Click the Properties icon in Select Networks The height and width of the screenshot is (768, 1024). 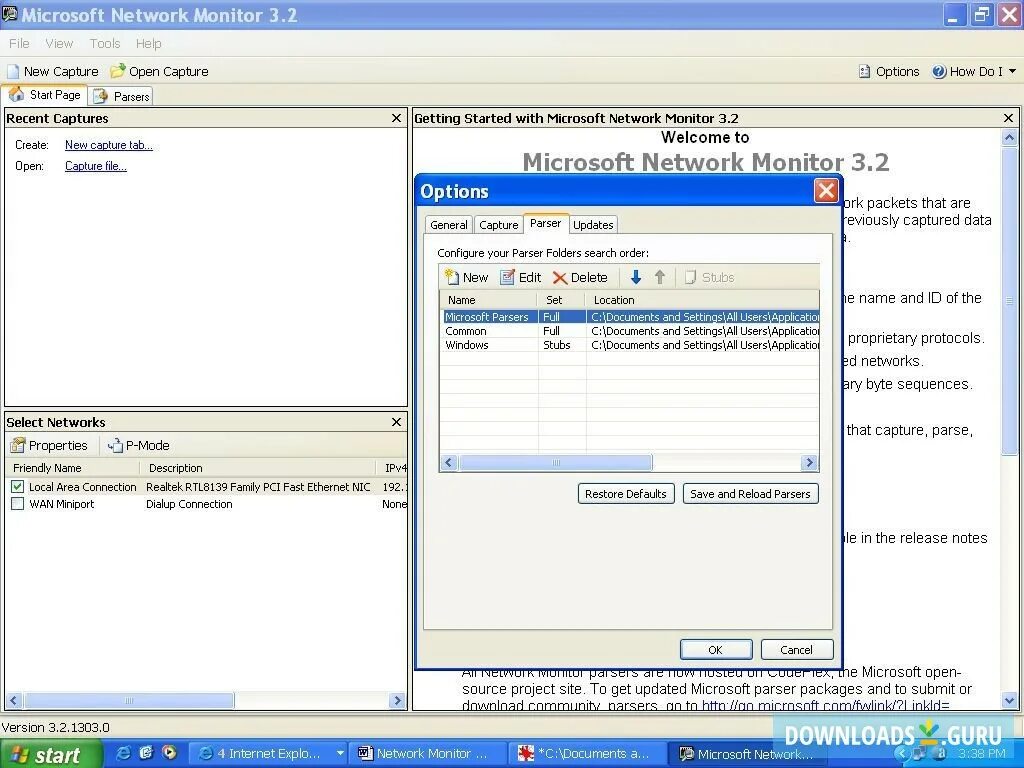click(18, 445)
